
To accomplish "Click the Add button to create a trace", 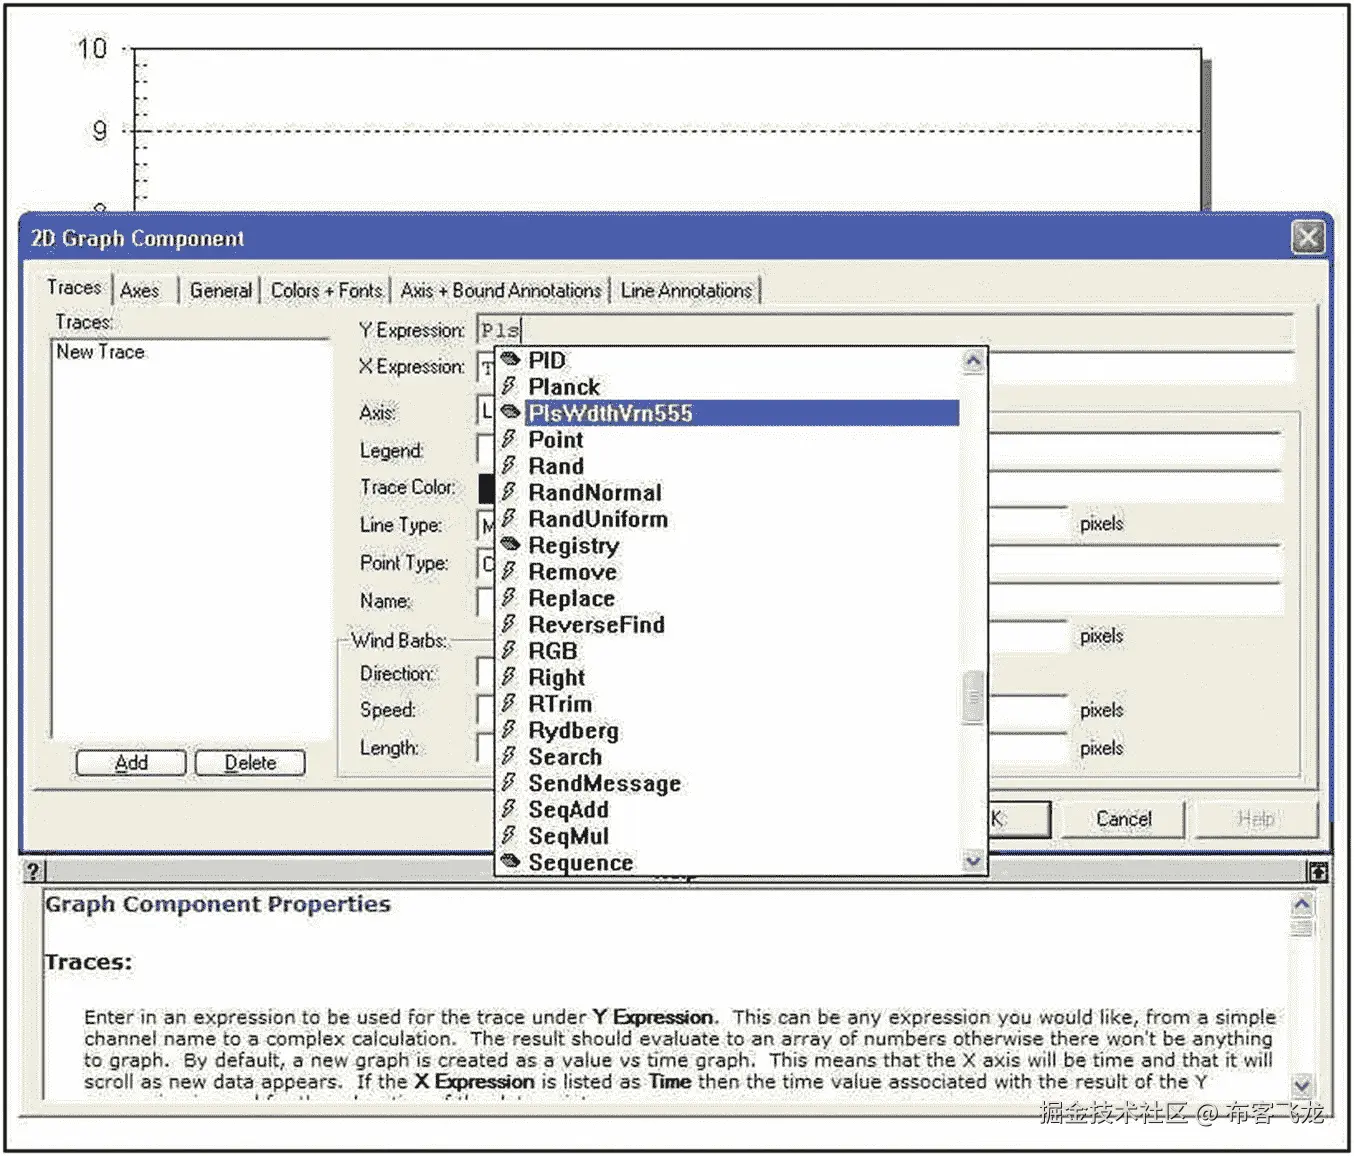I will [x=130, y=762].
